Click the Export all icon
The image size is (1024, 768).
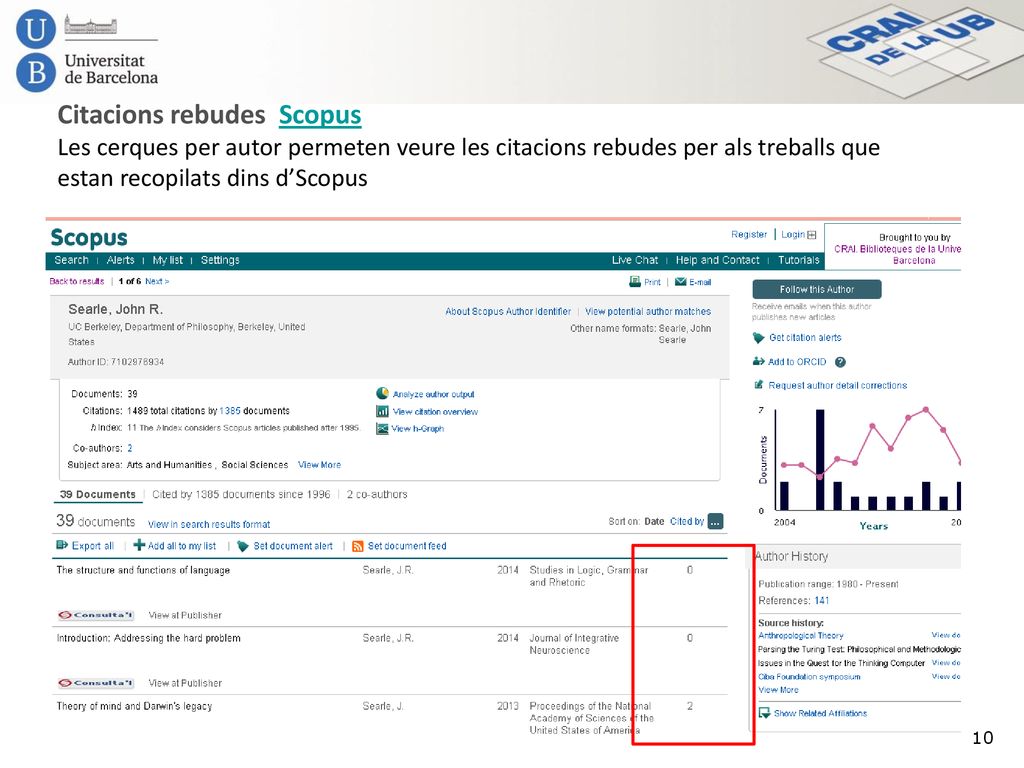62,545
